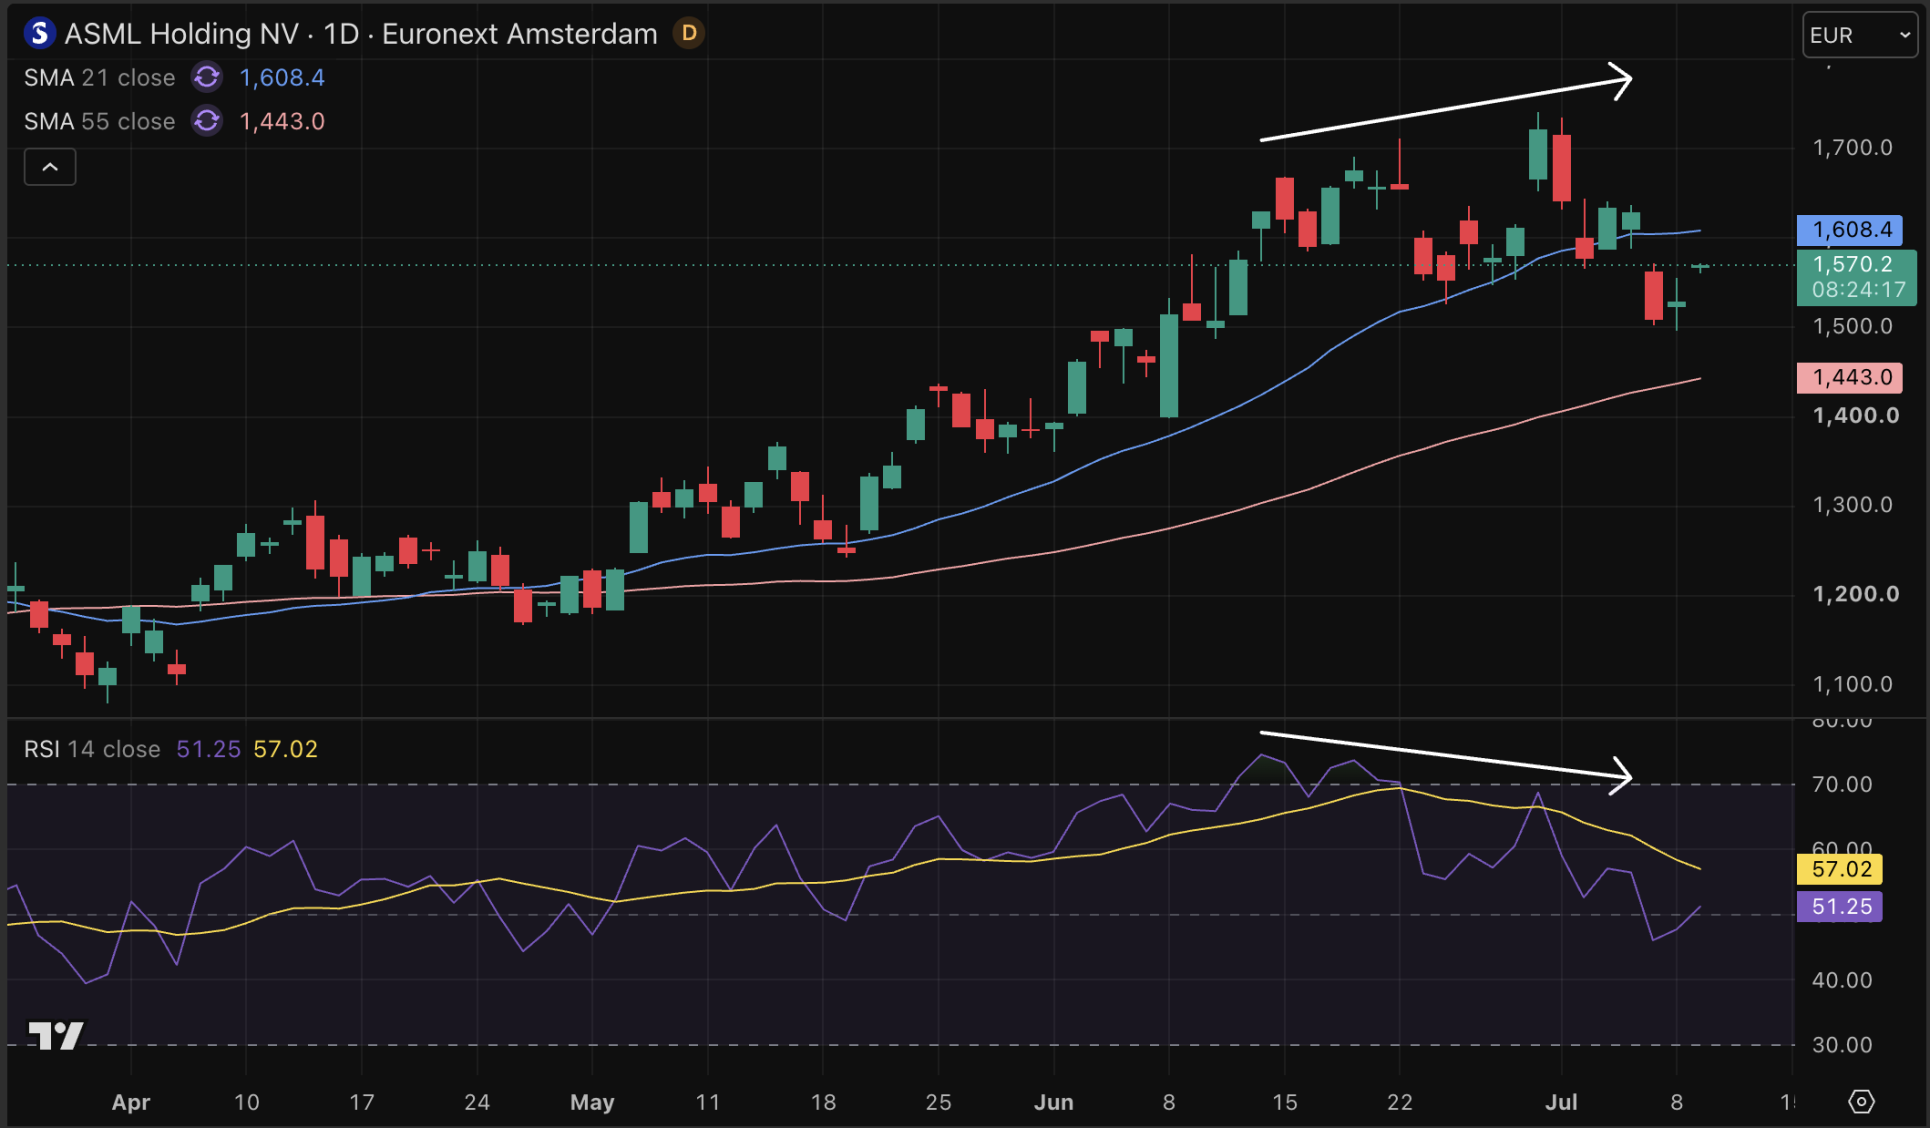Open chart settings gear icon
Screen dimensions: 1930x1128
(1861, 1101)
